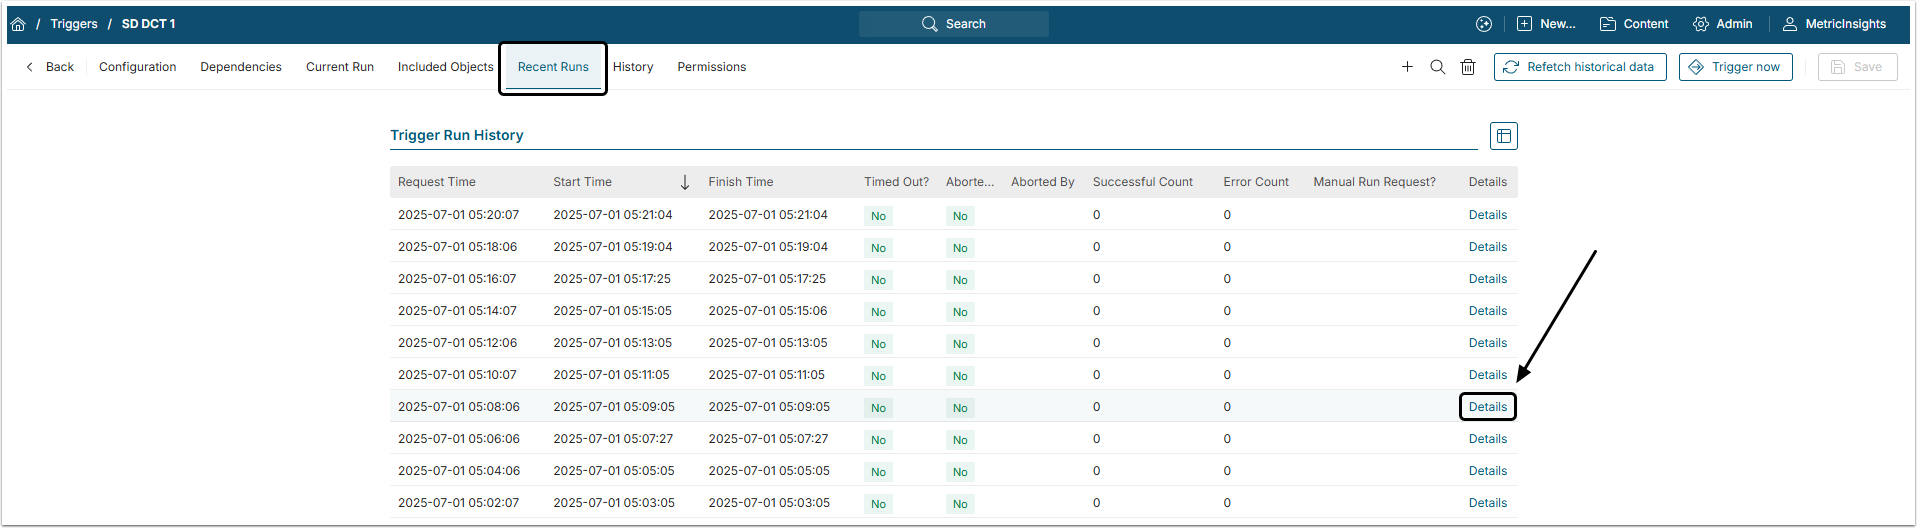Open the MetricInsights user menu
The image size is (1917, 528).
pyautogui.click(x=1834, y=24)
